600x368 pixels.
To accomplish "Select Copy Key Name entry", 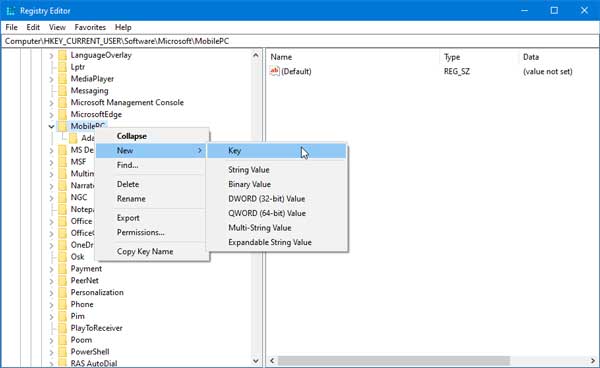I will [145, 251].
